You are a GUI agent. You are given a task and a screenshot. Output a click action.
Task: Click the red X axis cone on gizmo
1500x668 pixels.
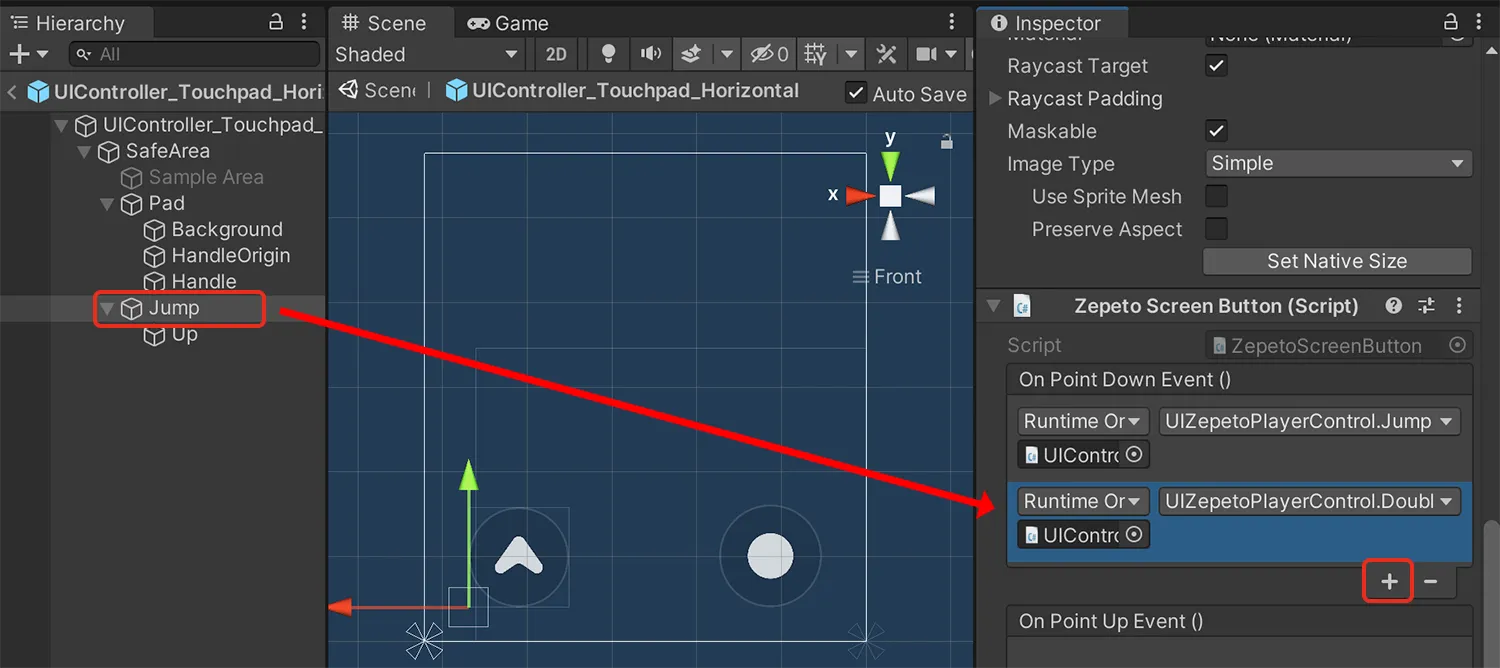(x=860, y=196)
